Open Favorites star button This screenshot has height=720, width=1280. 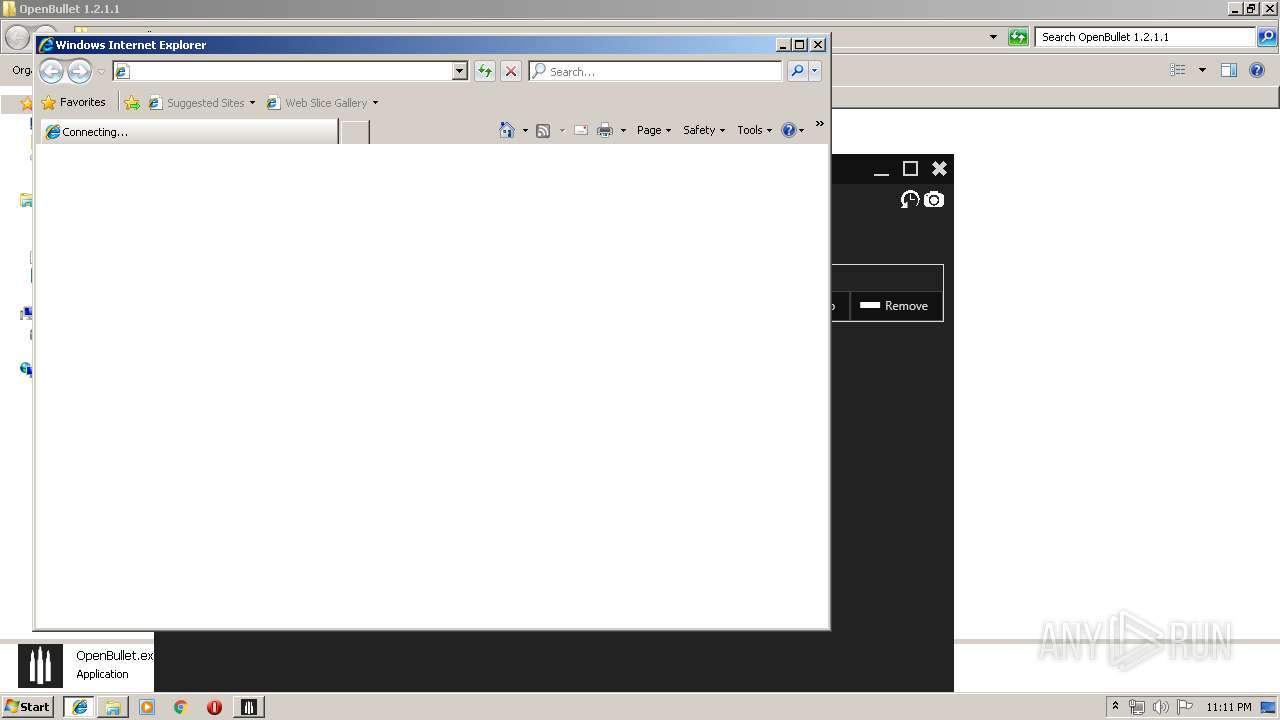pos(73,102)
